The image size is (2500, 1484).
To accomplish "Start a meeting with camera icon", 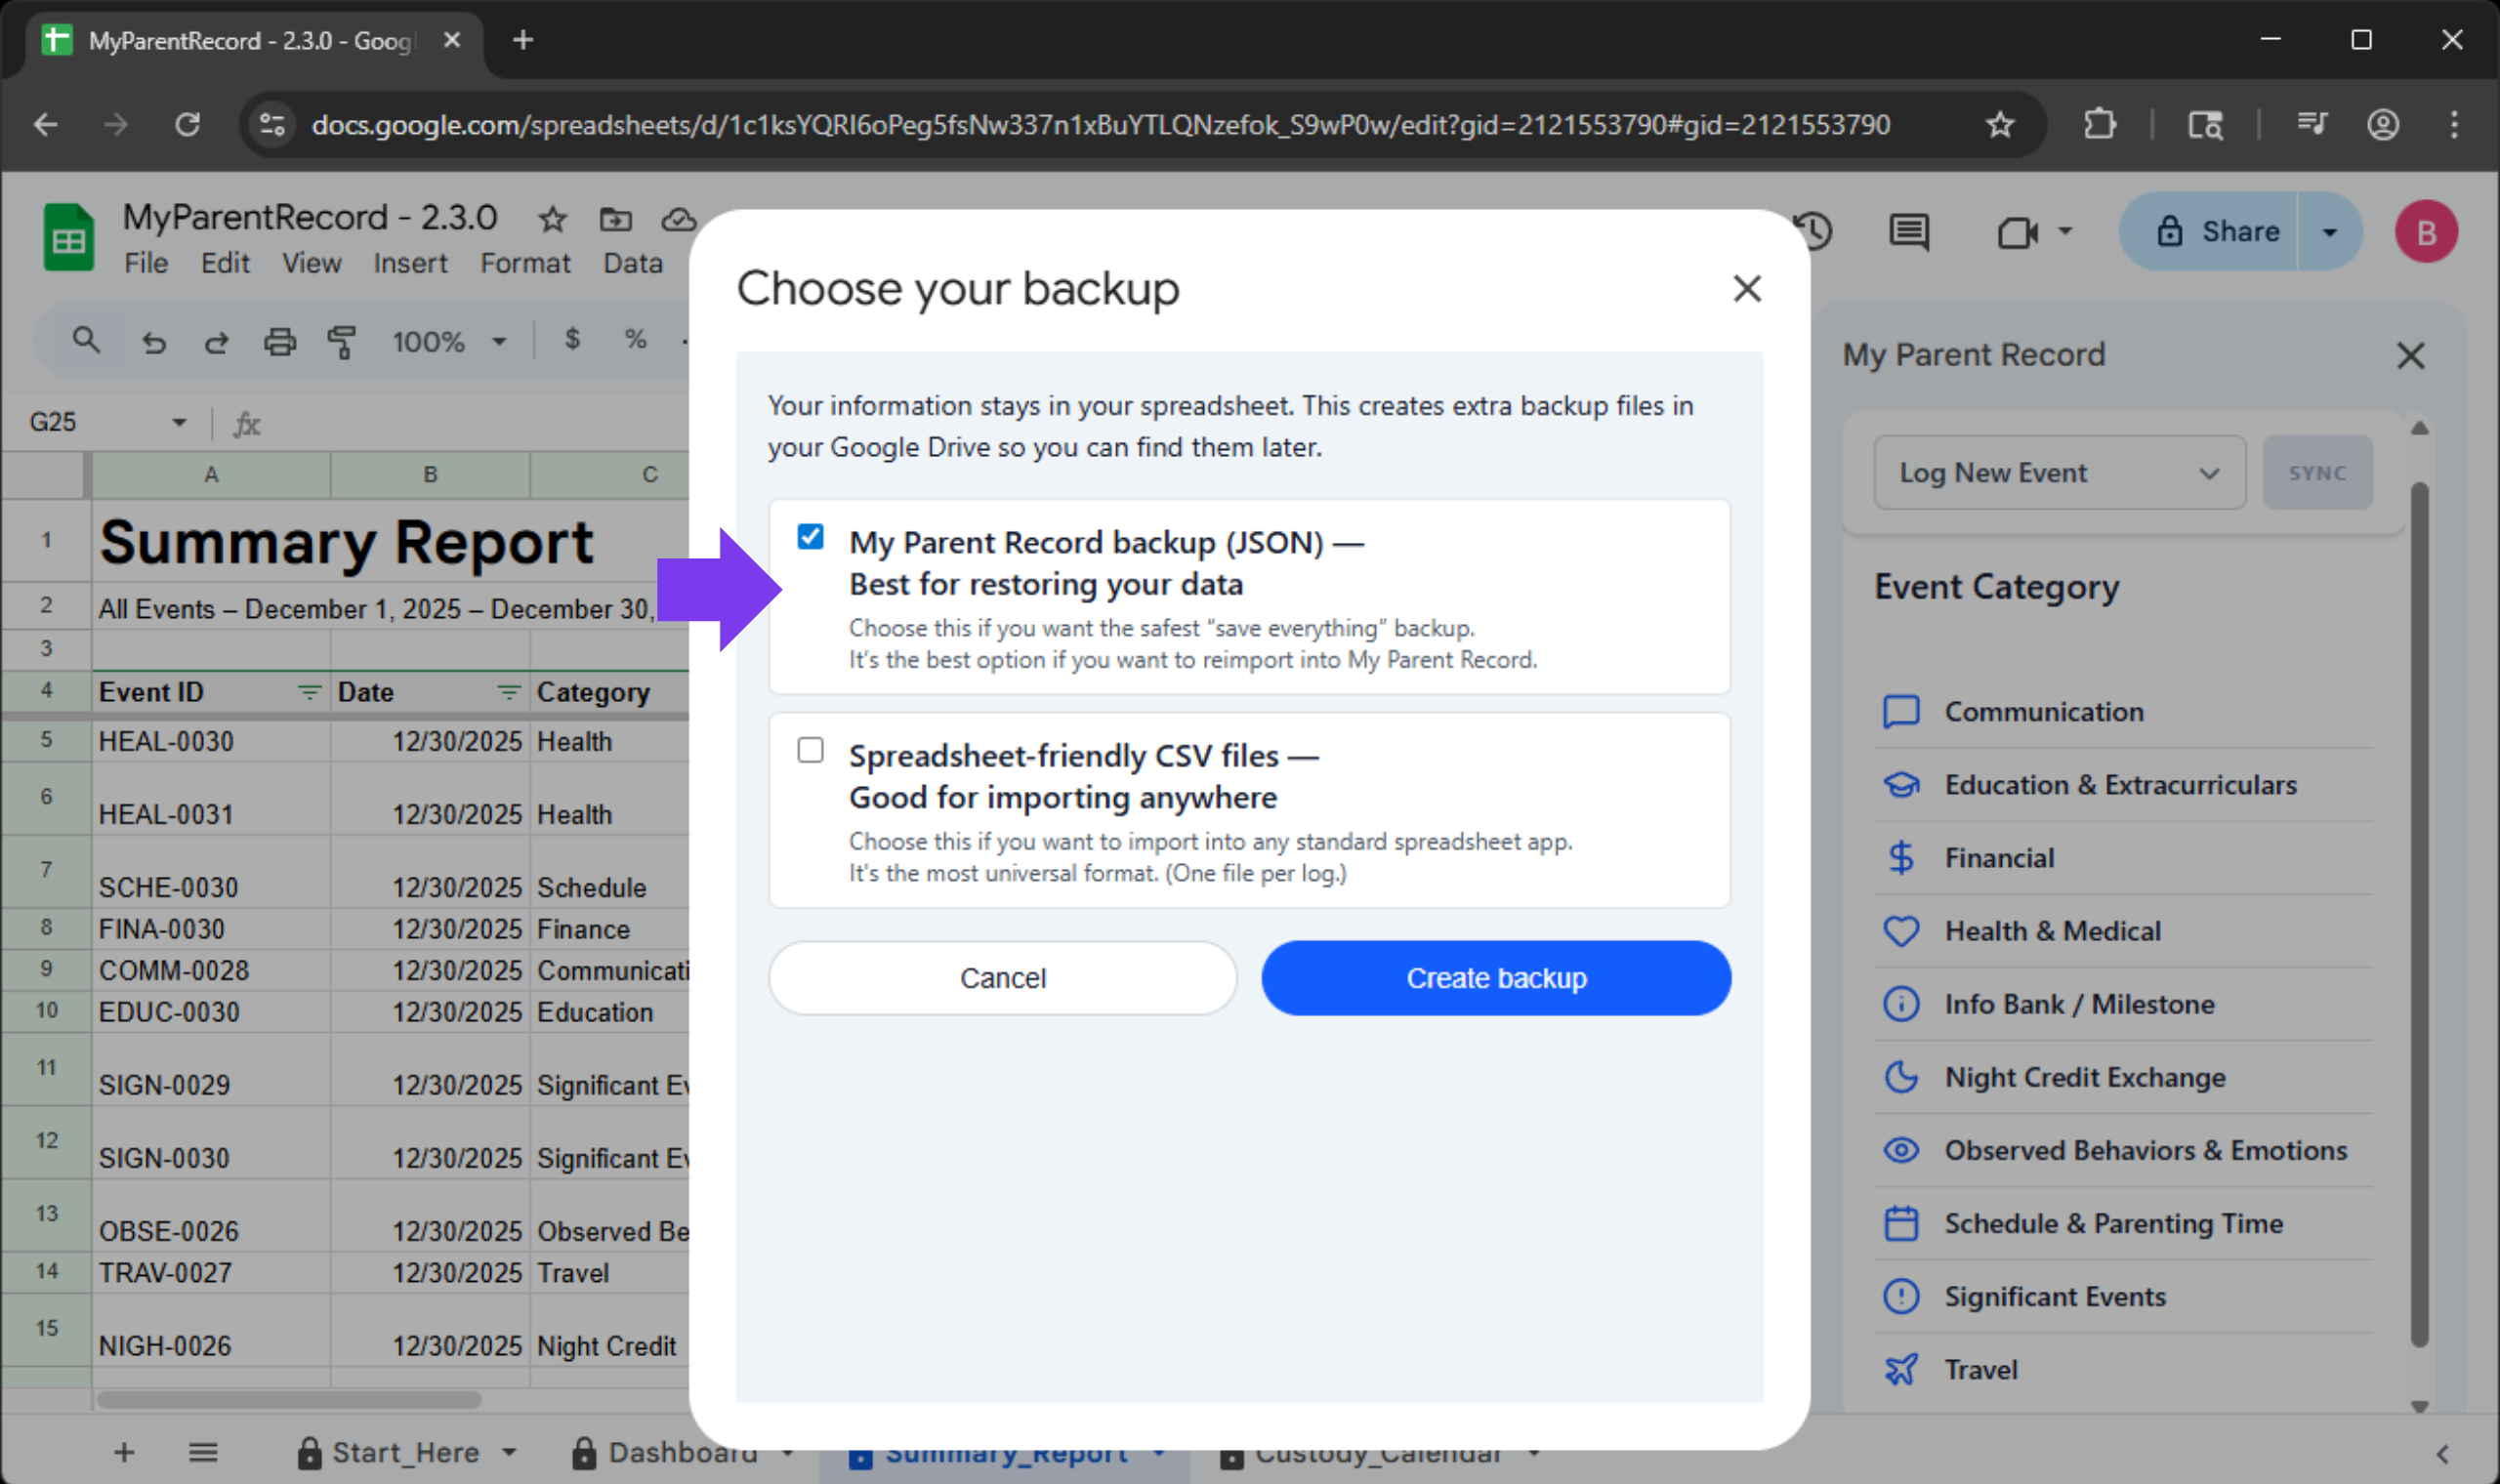I will [2017, 233].
